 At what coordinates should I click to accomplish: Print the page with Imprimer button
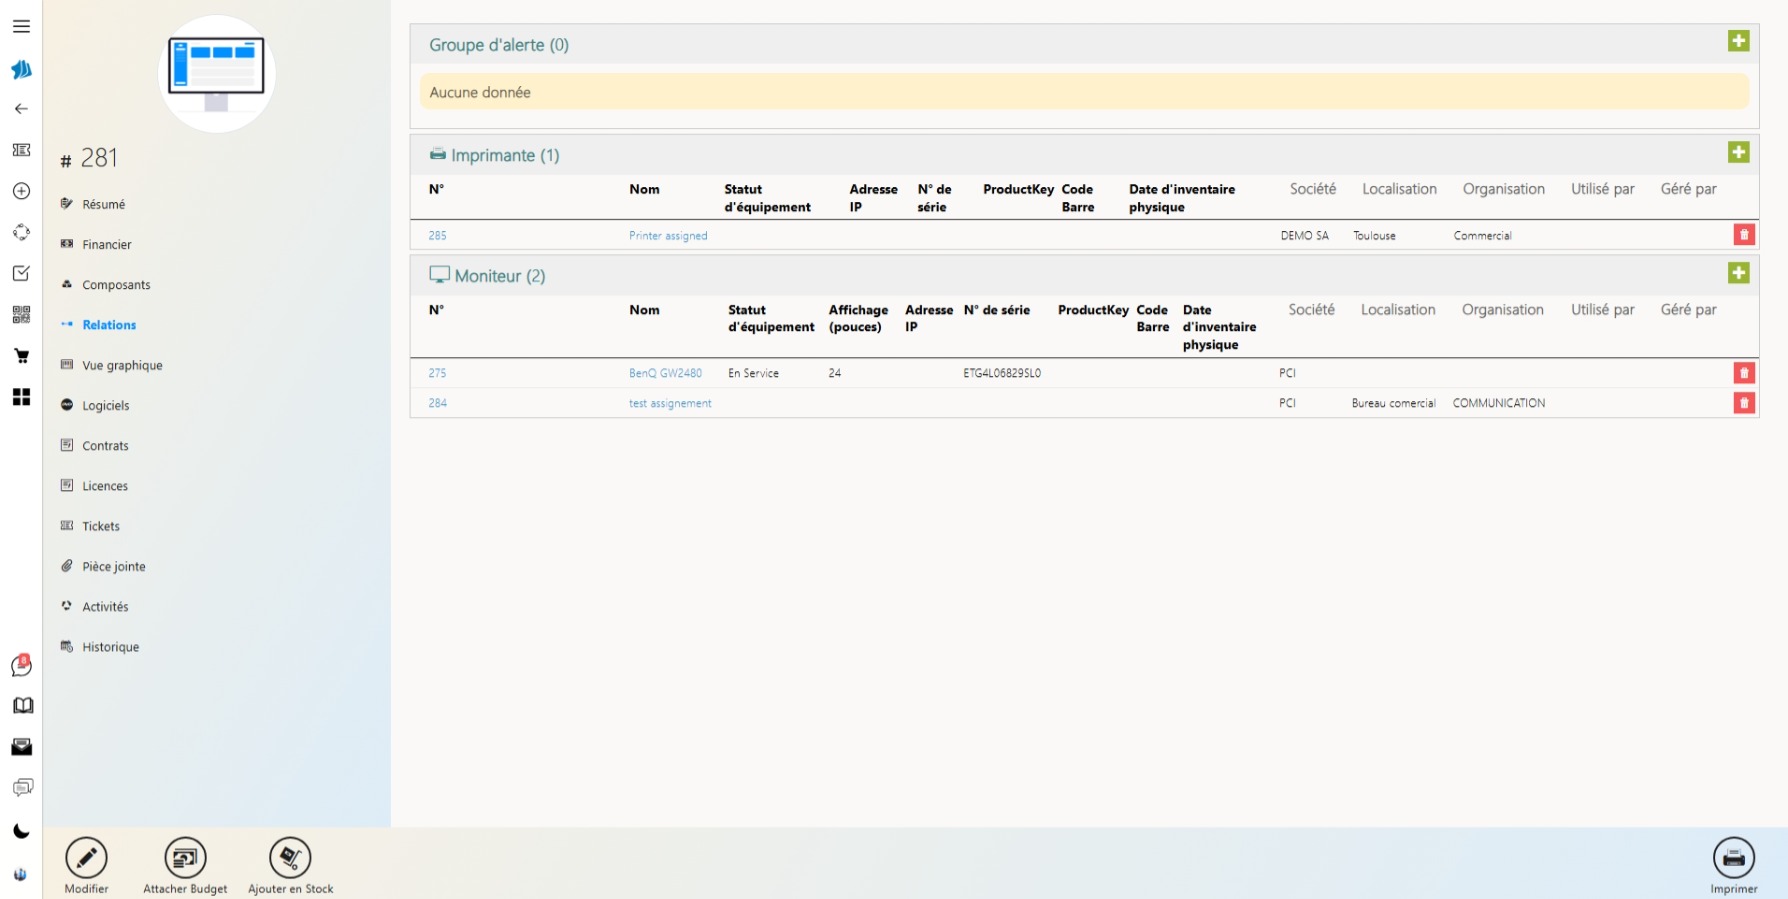point(1733,859)
